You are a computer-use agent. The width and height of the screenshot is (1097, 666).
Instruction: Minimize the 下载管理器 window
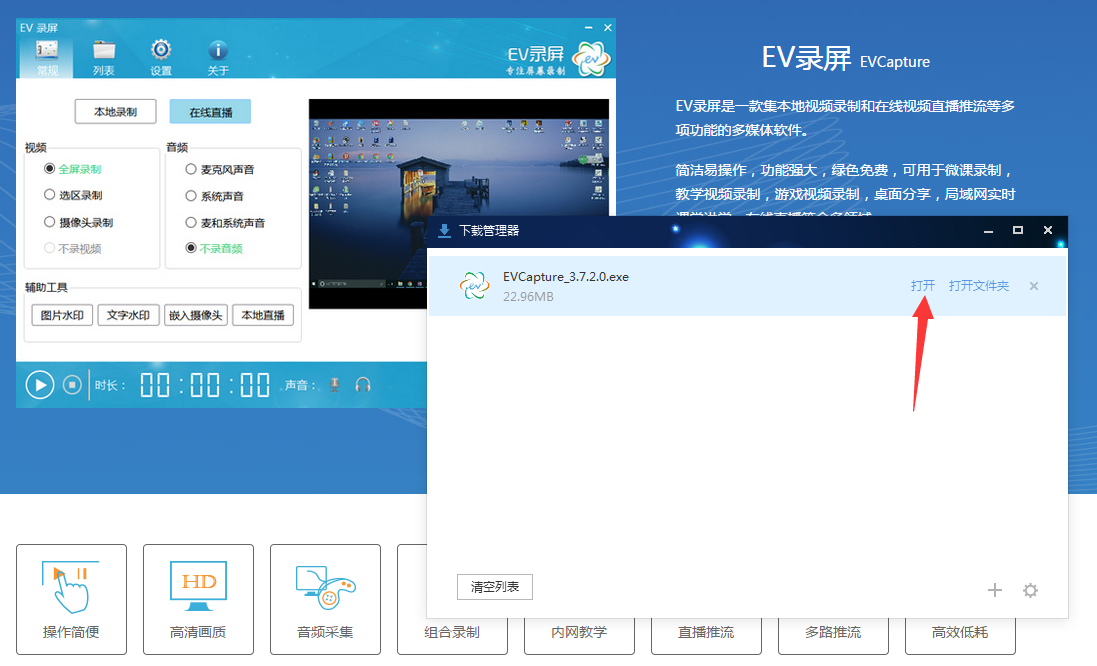click(988, 230)
